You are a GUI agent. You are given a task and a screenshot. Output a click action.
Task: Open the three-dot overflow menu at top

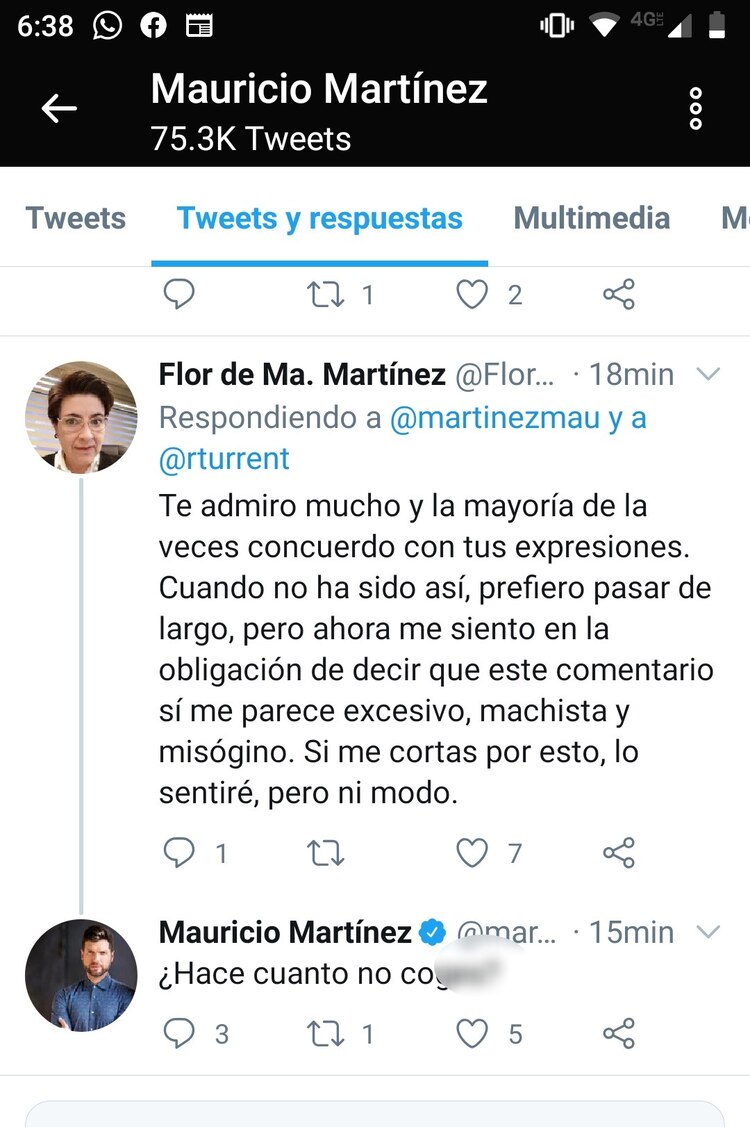point(695,108)
